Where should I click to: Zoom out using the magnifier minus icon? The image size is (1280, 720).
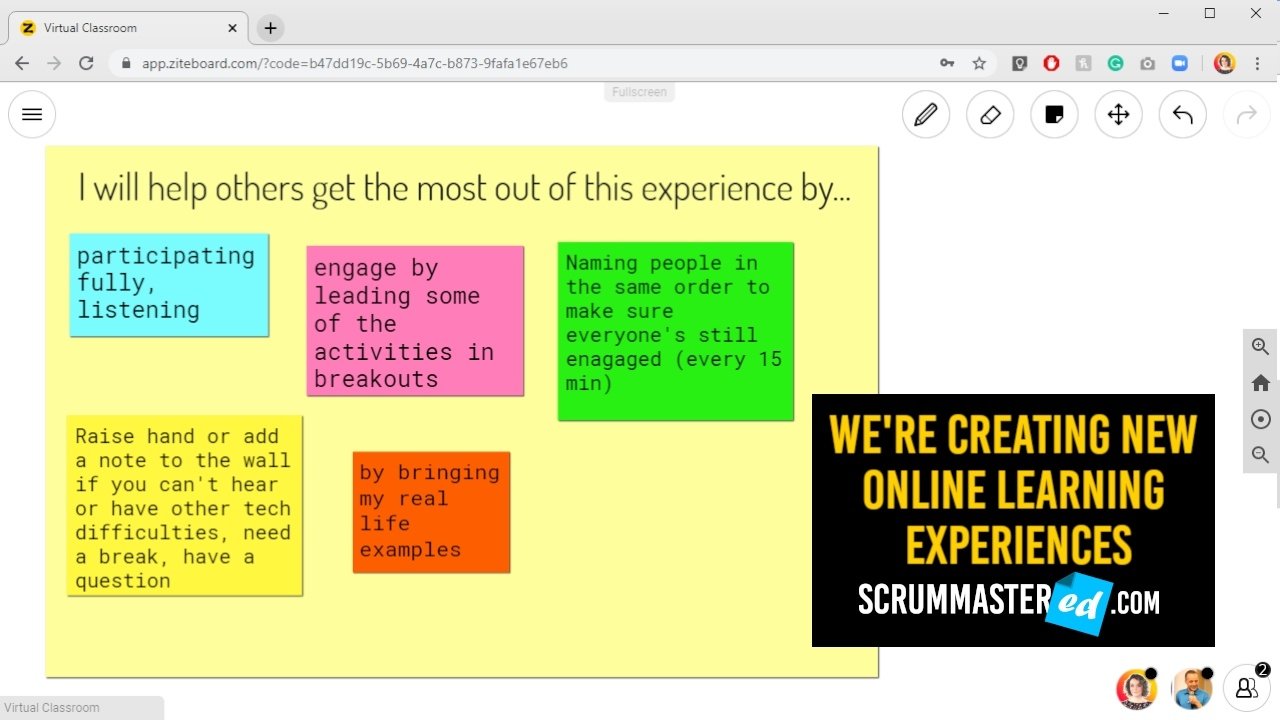1260,455
